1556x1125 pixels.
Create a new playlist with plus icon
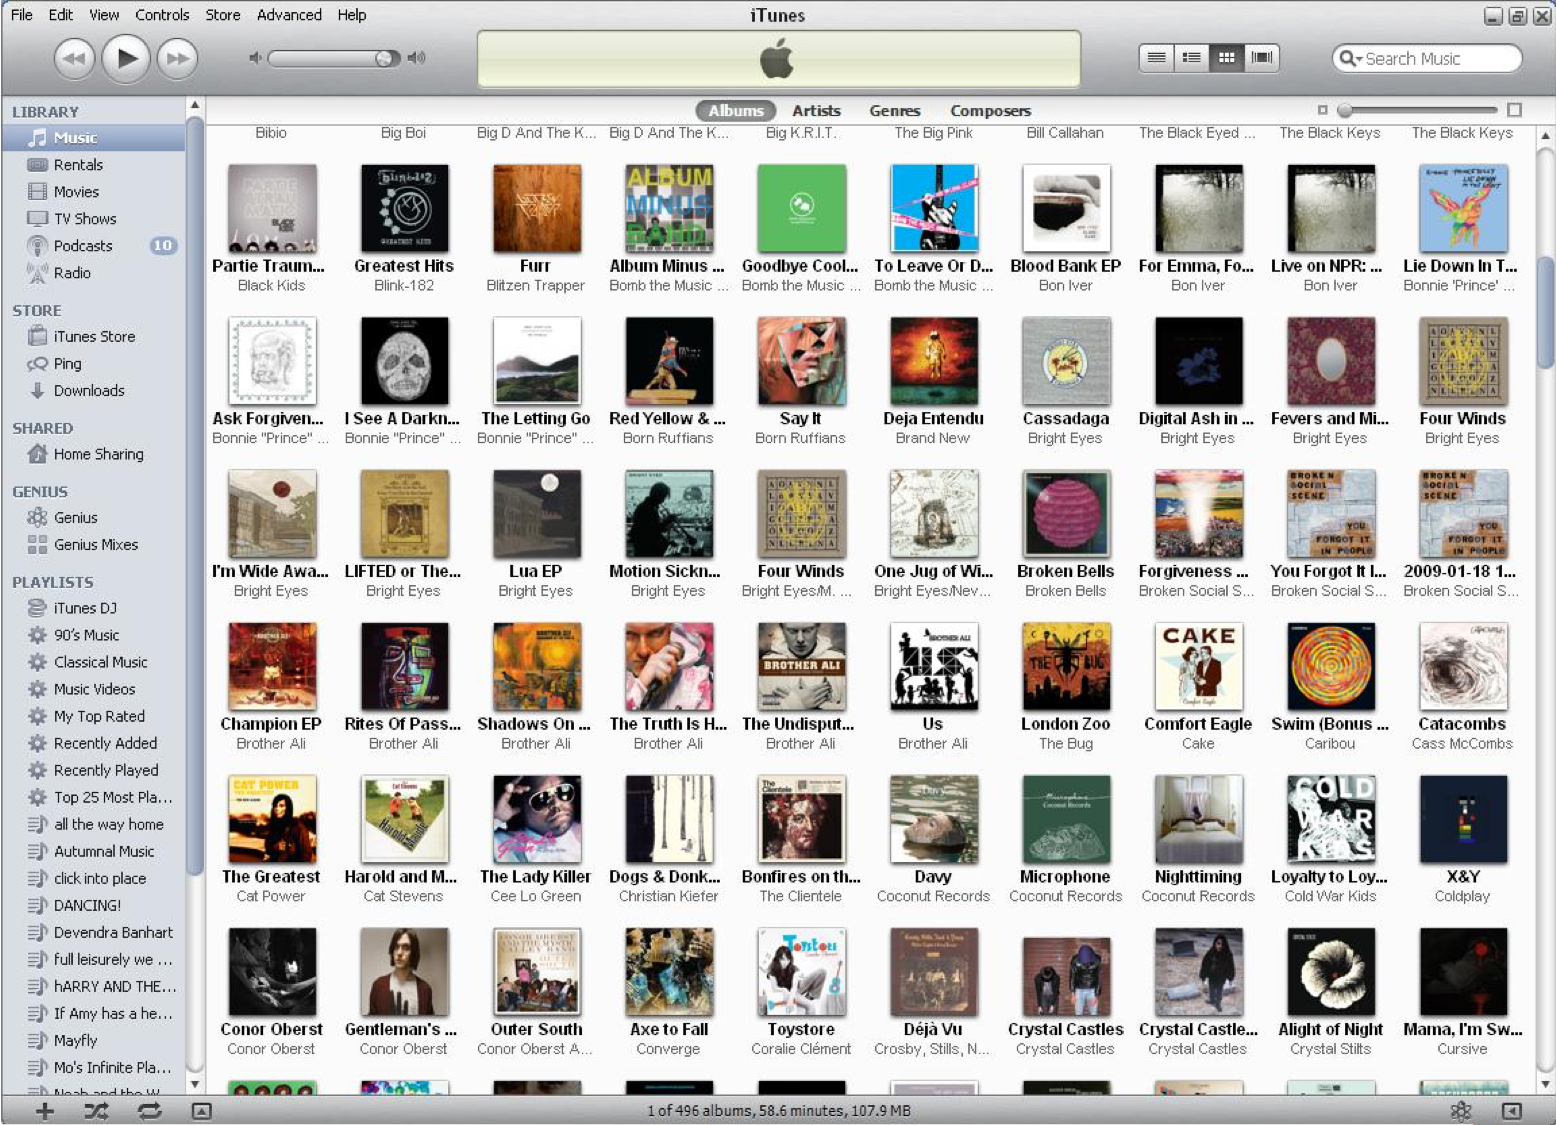[x=45, y=1110]
